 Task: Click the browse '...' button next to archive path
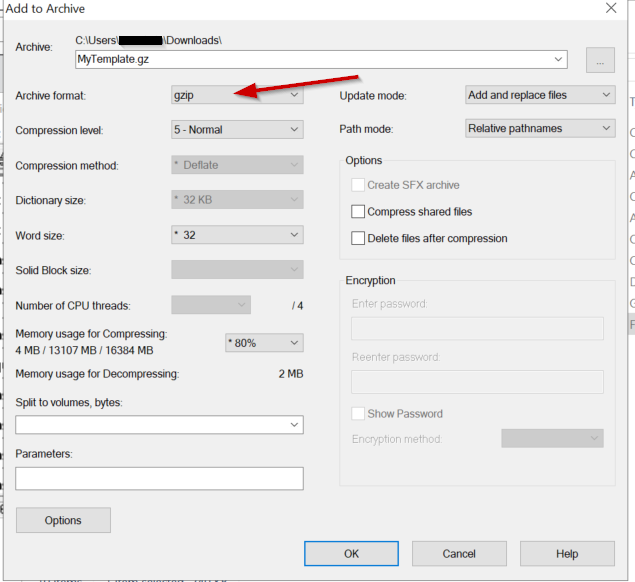pyautogui.click(x=600, y=60)
